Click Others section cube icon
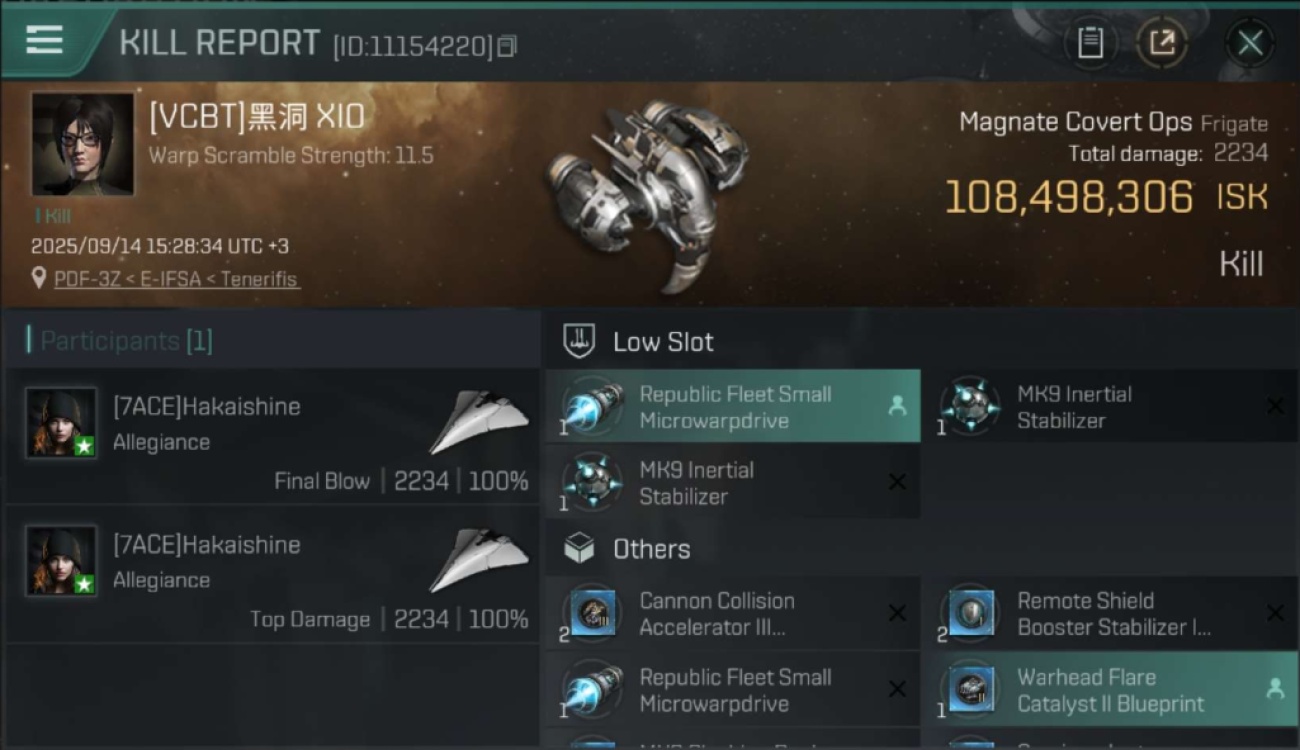Image resolution: width=1300 pixels, height=750 pixels. [580, 548]
